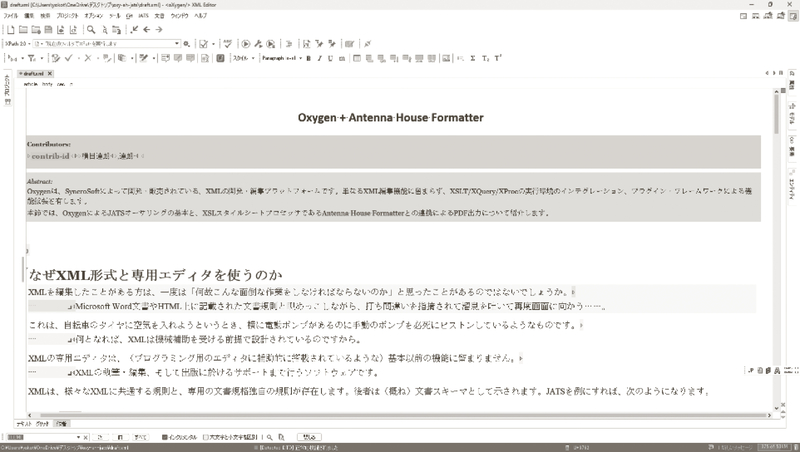Apply bold formatting B icon
This screenshot has width=800, height=452.
pos(309,58)
